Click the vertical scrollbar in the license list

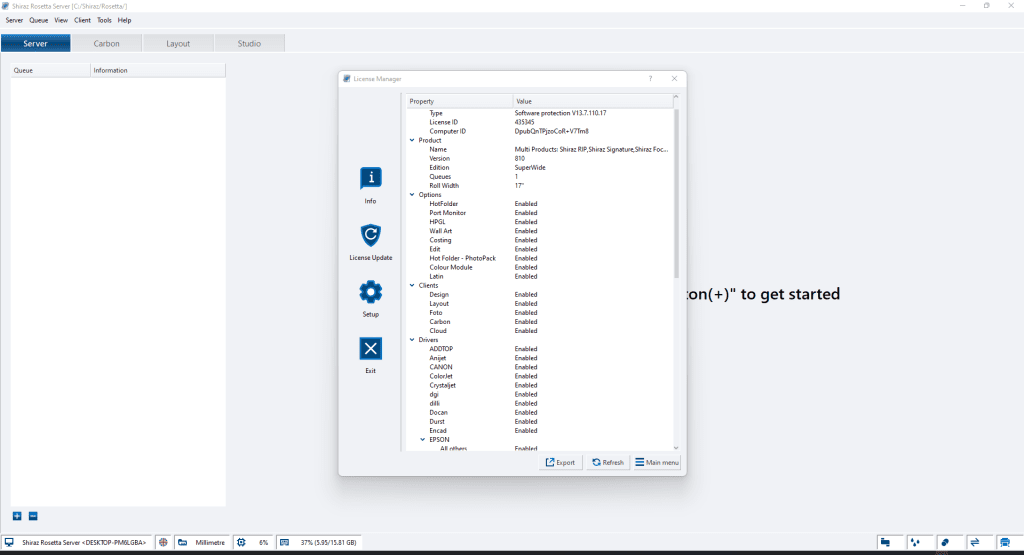(676, 193)
